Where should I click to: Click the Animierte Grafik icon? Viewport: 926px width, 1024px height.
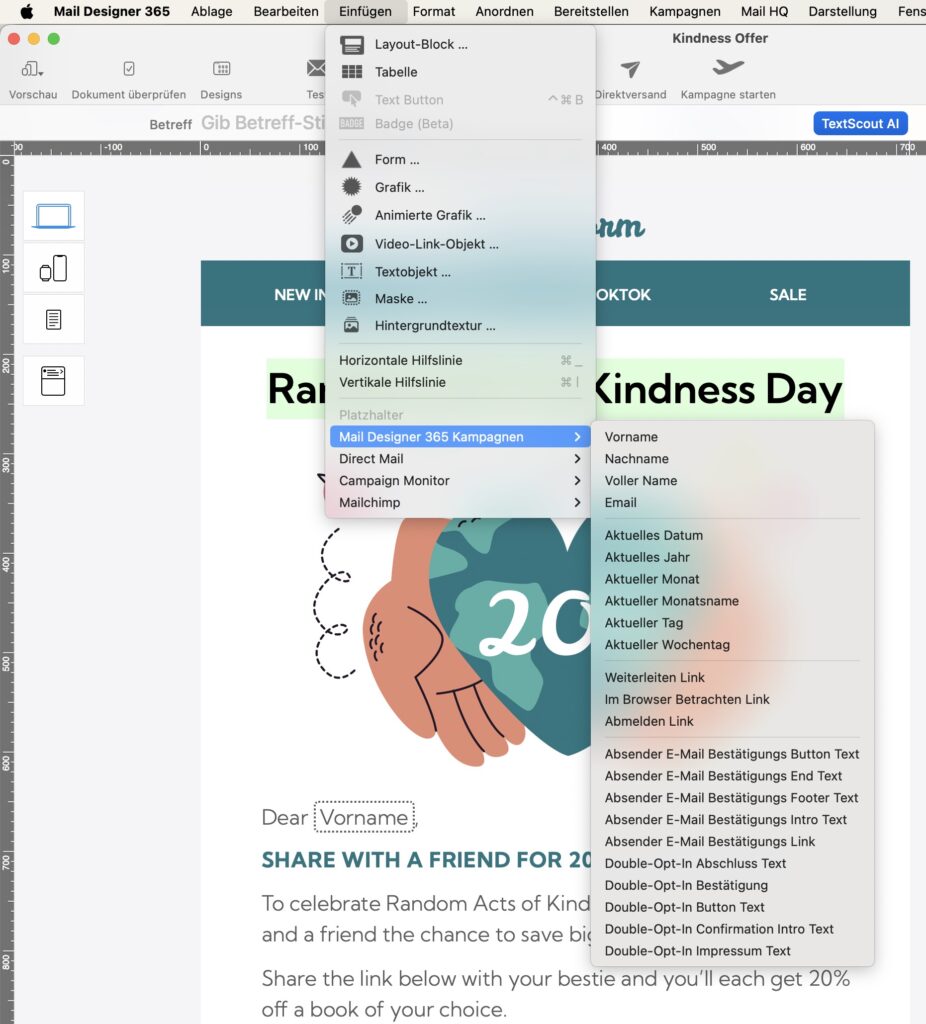pos(351,215)
